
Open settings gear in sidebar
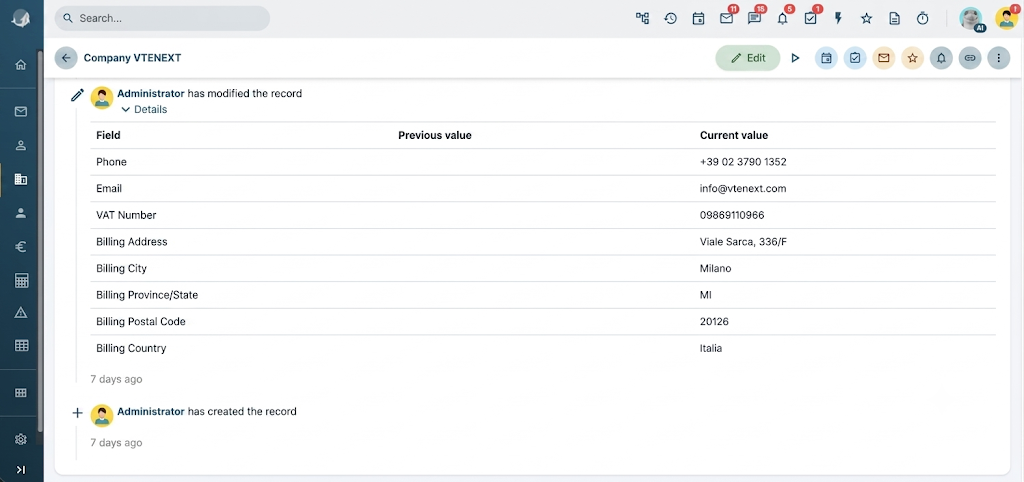tap(21, 439)
